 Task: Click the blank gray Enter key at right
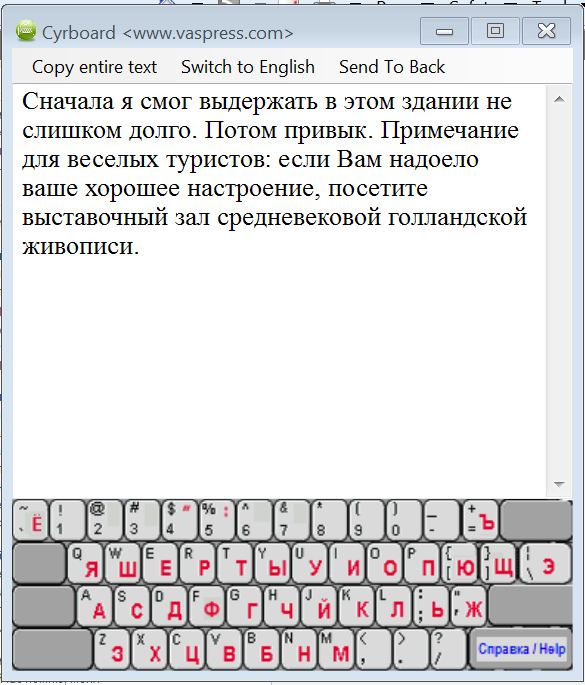(530, 605)
